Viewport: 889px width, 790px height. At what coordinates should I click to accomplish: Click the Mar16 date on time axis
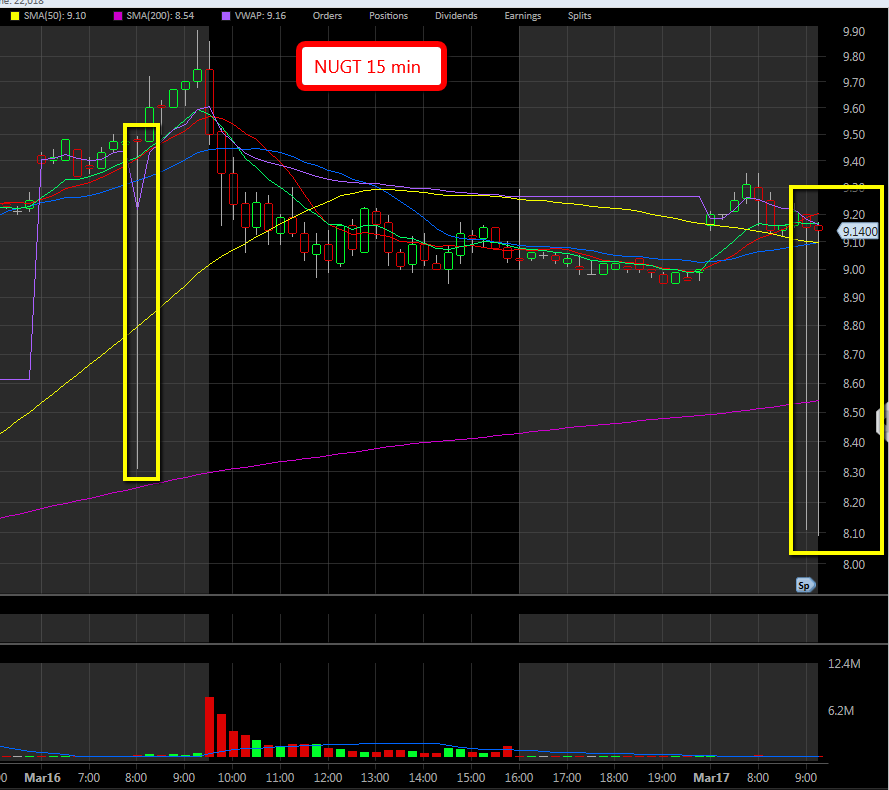[x=42, y=776]
